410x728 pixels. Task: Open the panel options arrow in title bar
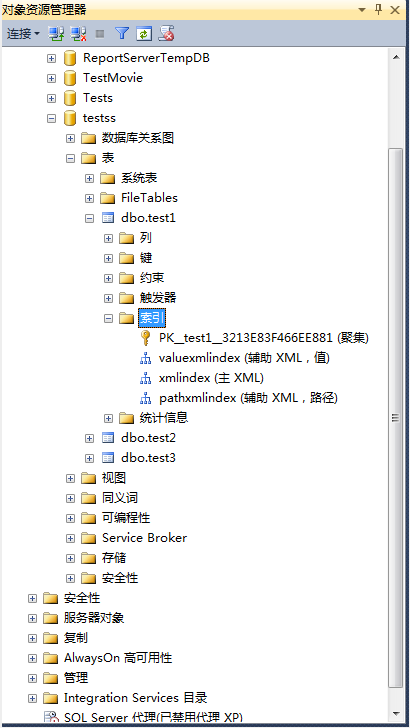362,10
